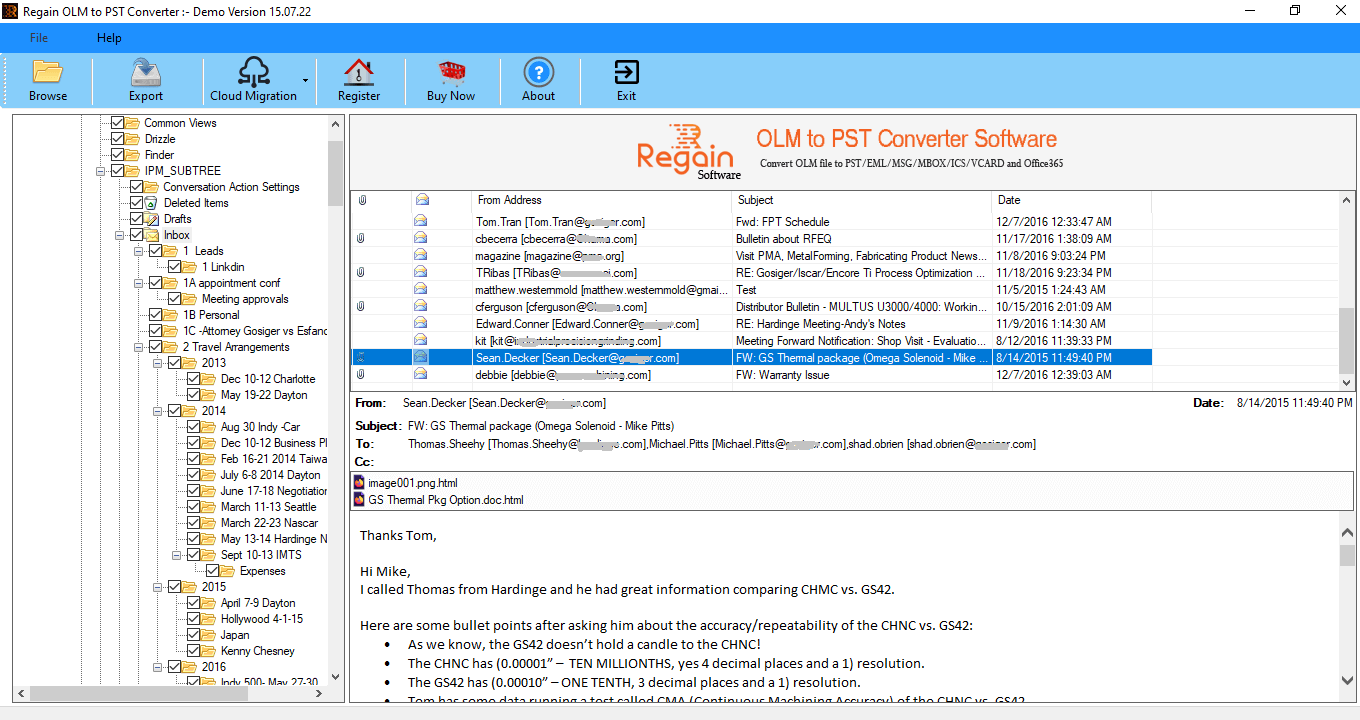Image resolution: width=1360 pixels, height=720 pixels.
Task: Open the Browse tool to select OLM file
Action: coord(47,80)
